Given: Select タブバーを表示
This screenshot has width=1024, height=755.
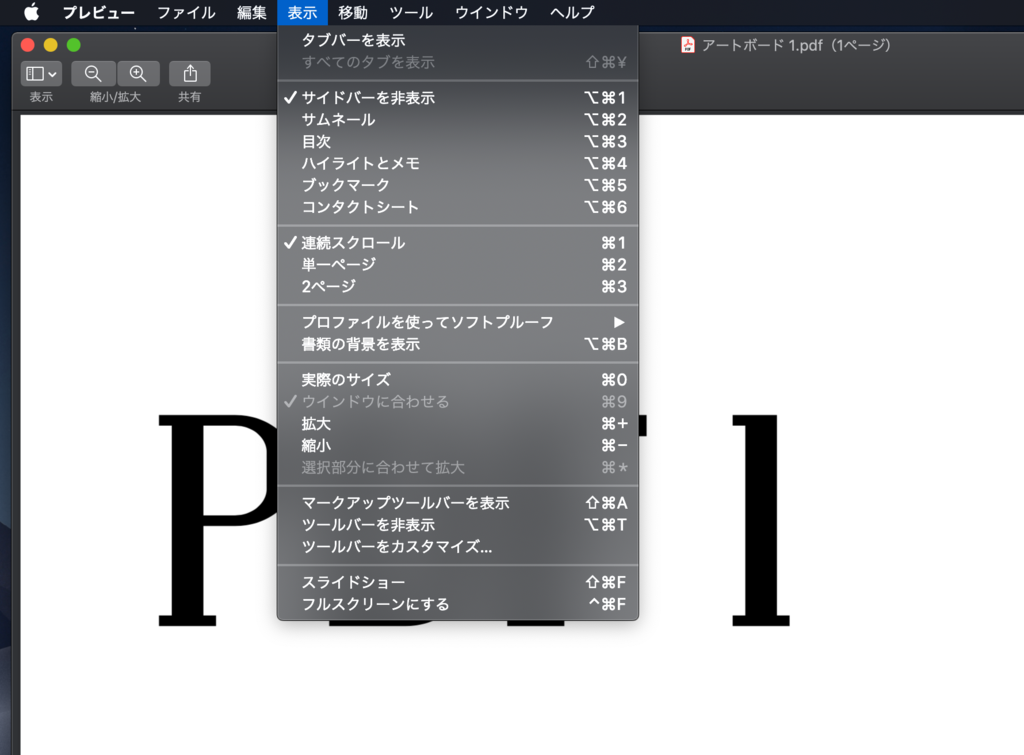Looking at the screenshot, I should (x=458, y=40).
